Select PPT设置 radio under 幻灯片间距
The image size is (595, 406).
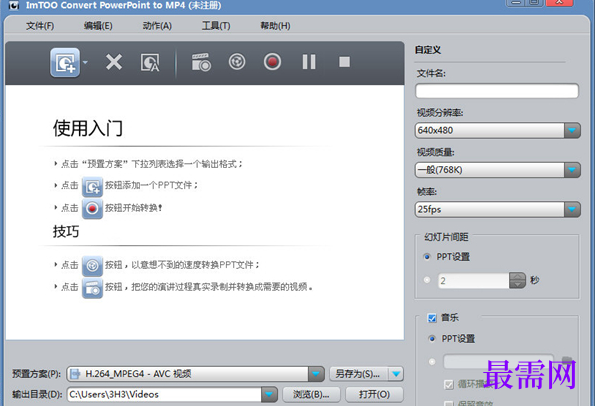pos(427,257)
